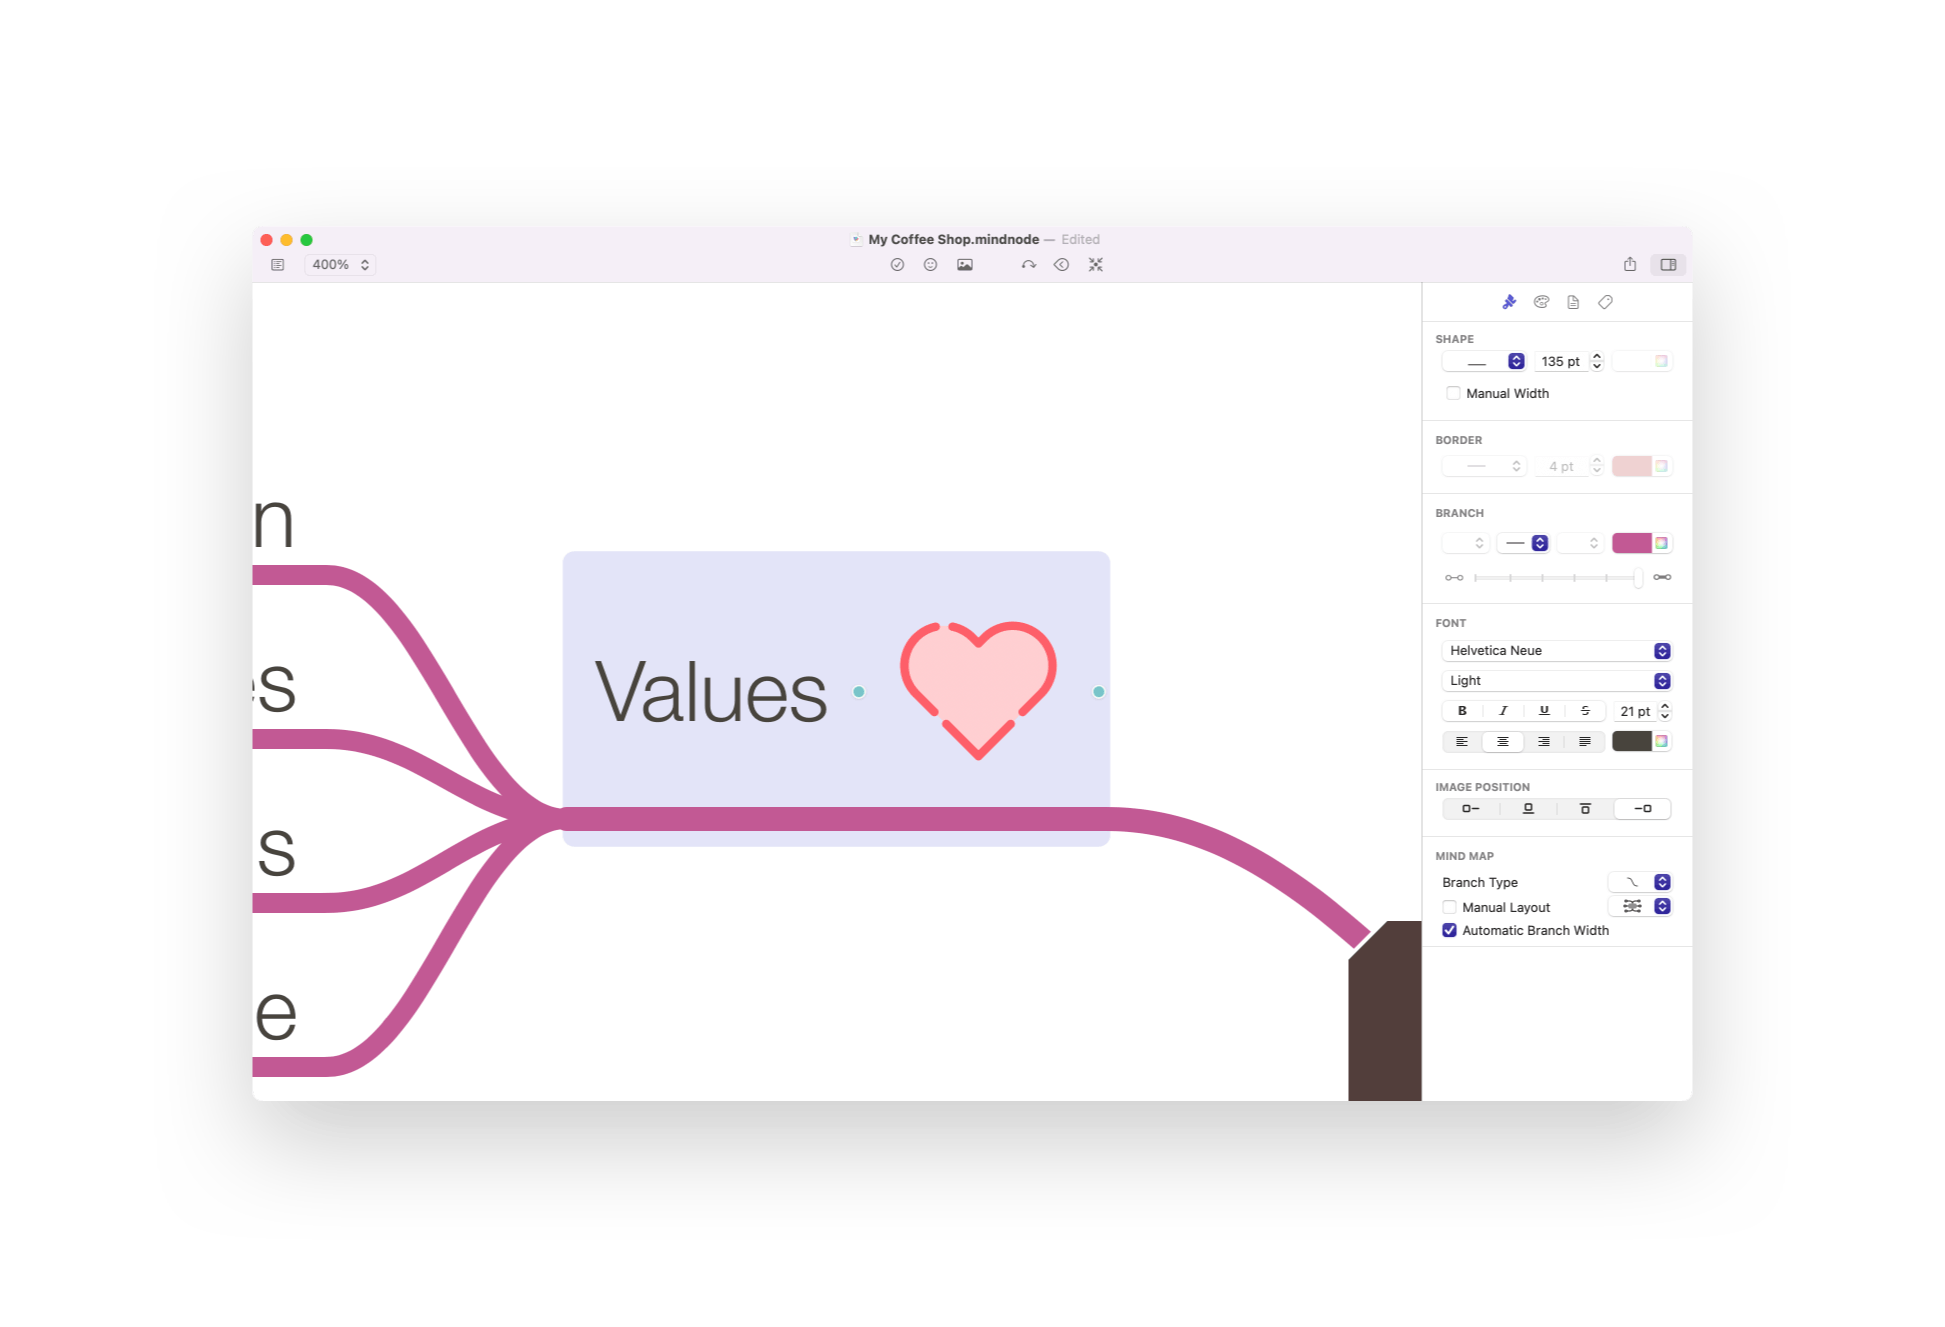Open the Tags panel

click(1606, 302)
